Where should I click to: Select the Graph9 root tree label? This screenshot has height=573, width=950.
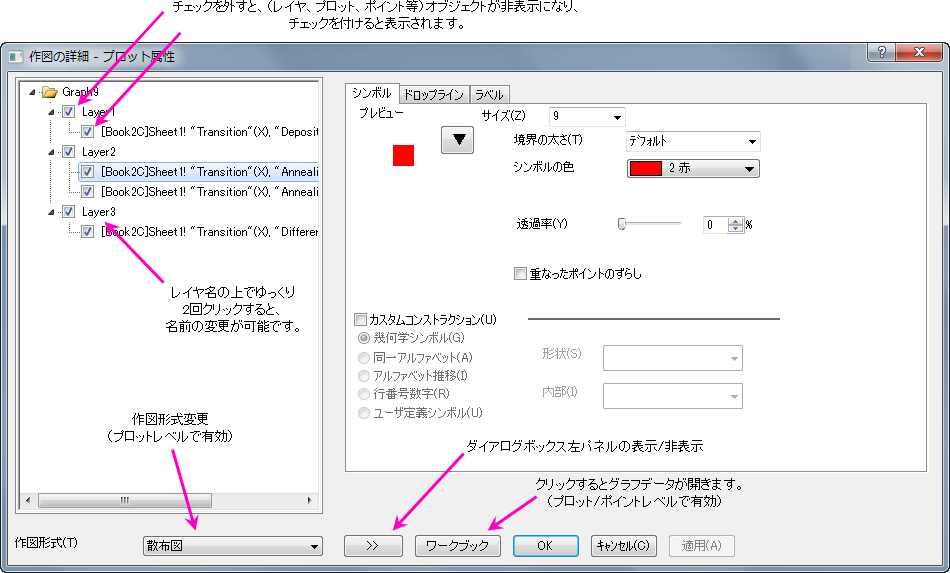tap(80, 92)
